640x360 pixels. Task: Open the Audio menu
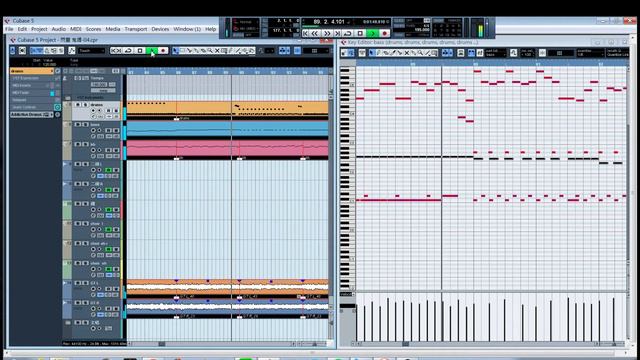pyautogui.click(x=58, y=29)
